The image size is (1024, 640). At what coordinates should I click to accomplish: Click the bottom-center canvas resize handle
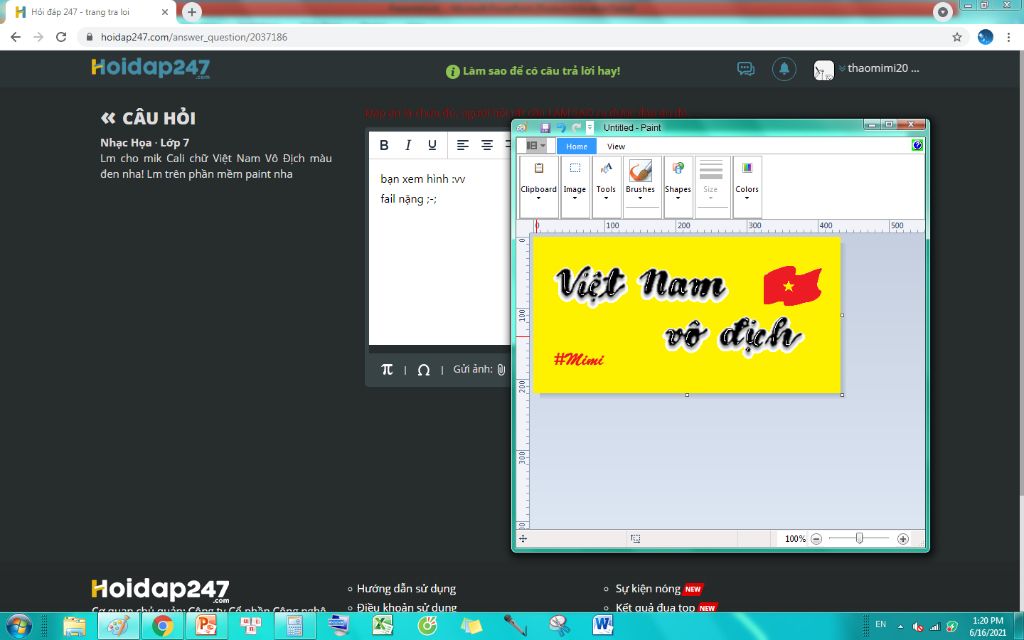(x=687, y=394)
